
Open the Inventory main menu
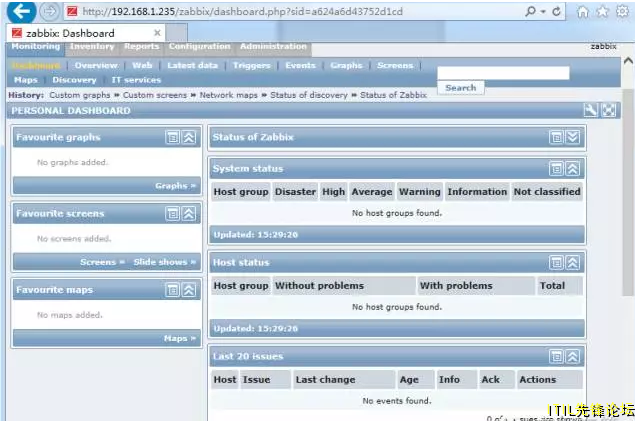[x=92, y=47]
